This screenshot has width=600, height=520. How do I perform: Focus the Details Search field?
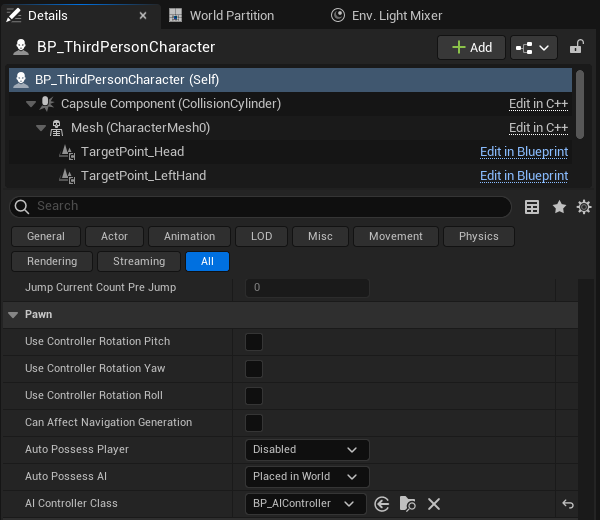pyautogui.click(x=260, y=206)
